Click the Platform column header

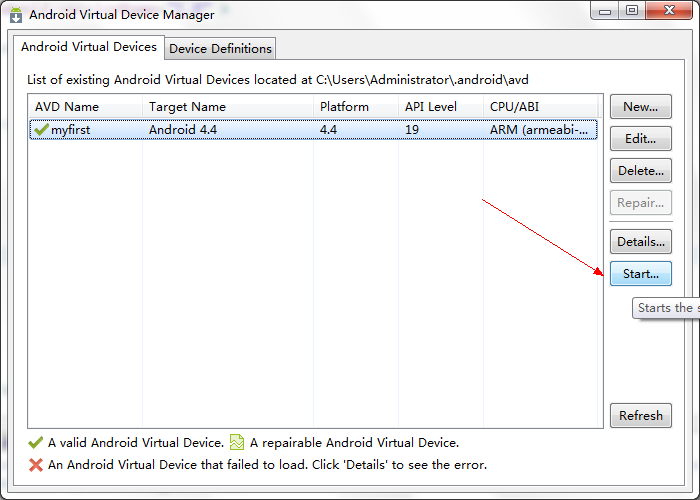coord(356,107)
